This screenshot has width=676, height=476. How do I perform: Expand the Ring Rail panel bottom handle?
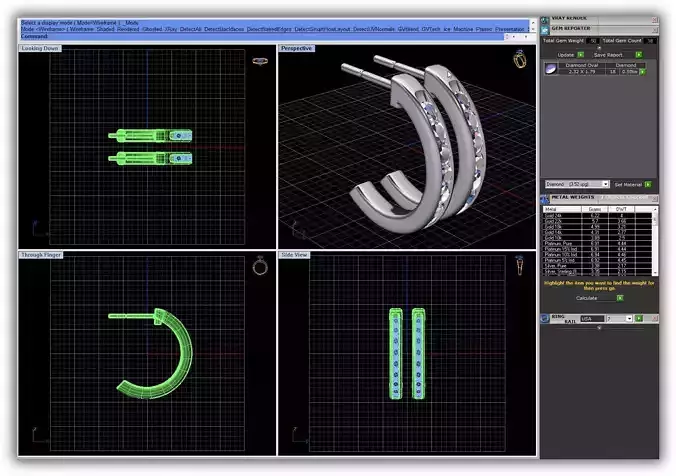coord(599,328)
